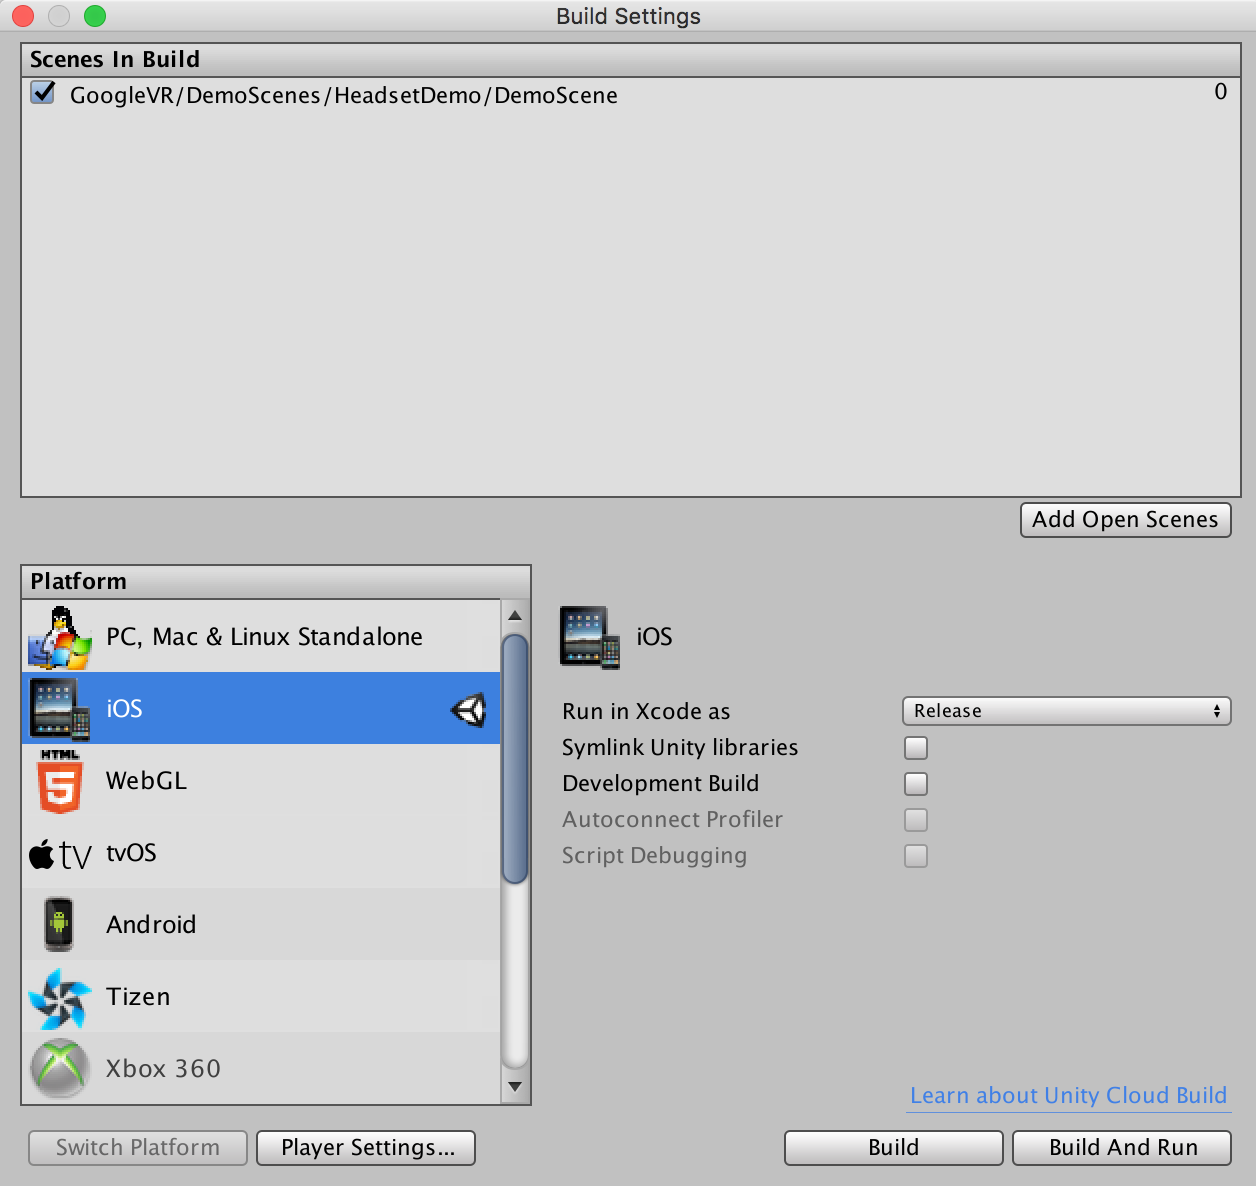Click the Unity logo on the iOS row
This screenshot has width=1256, height=1186.
click(x=469, y=710)
